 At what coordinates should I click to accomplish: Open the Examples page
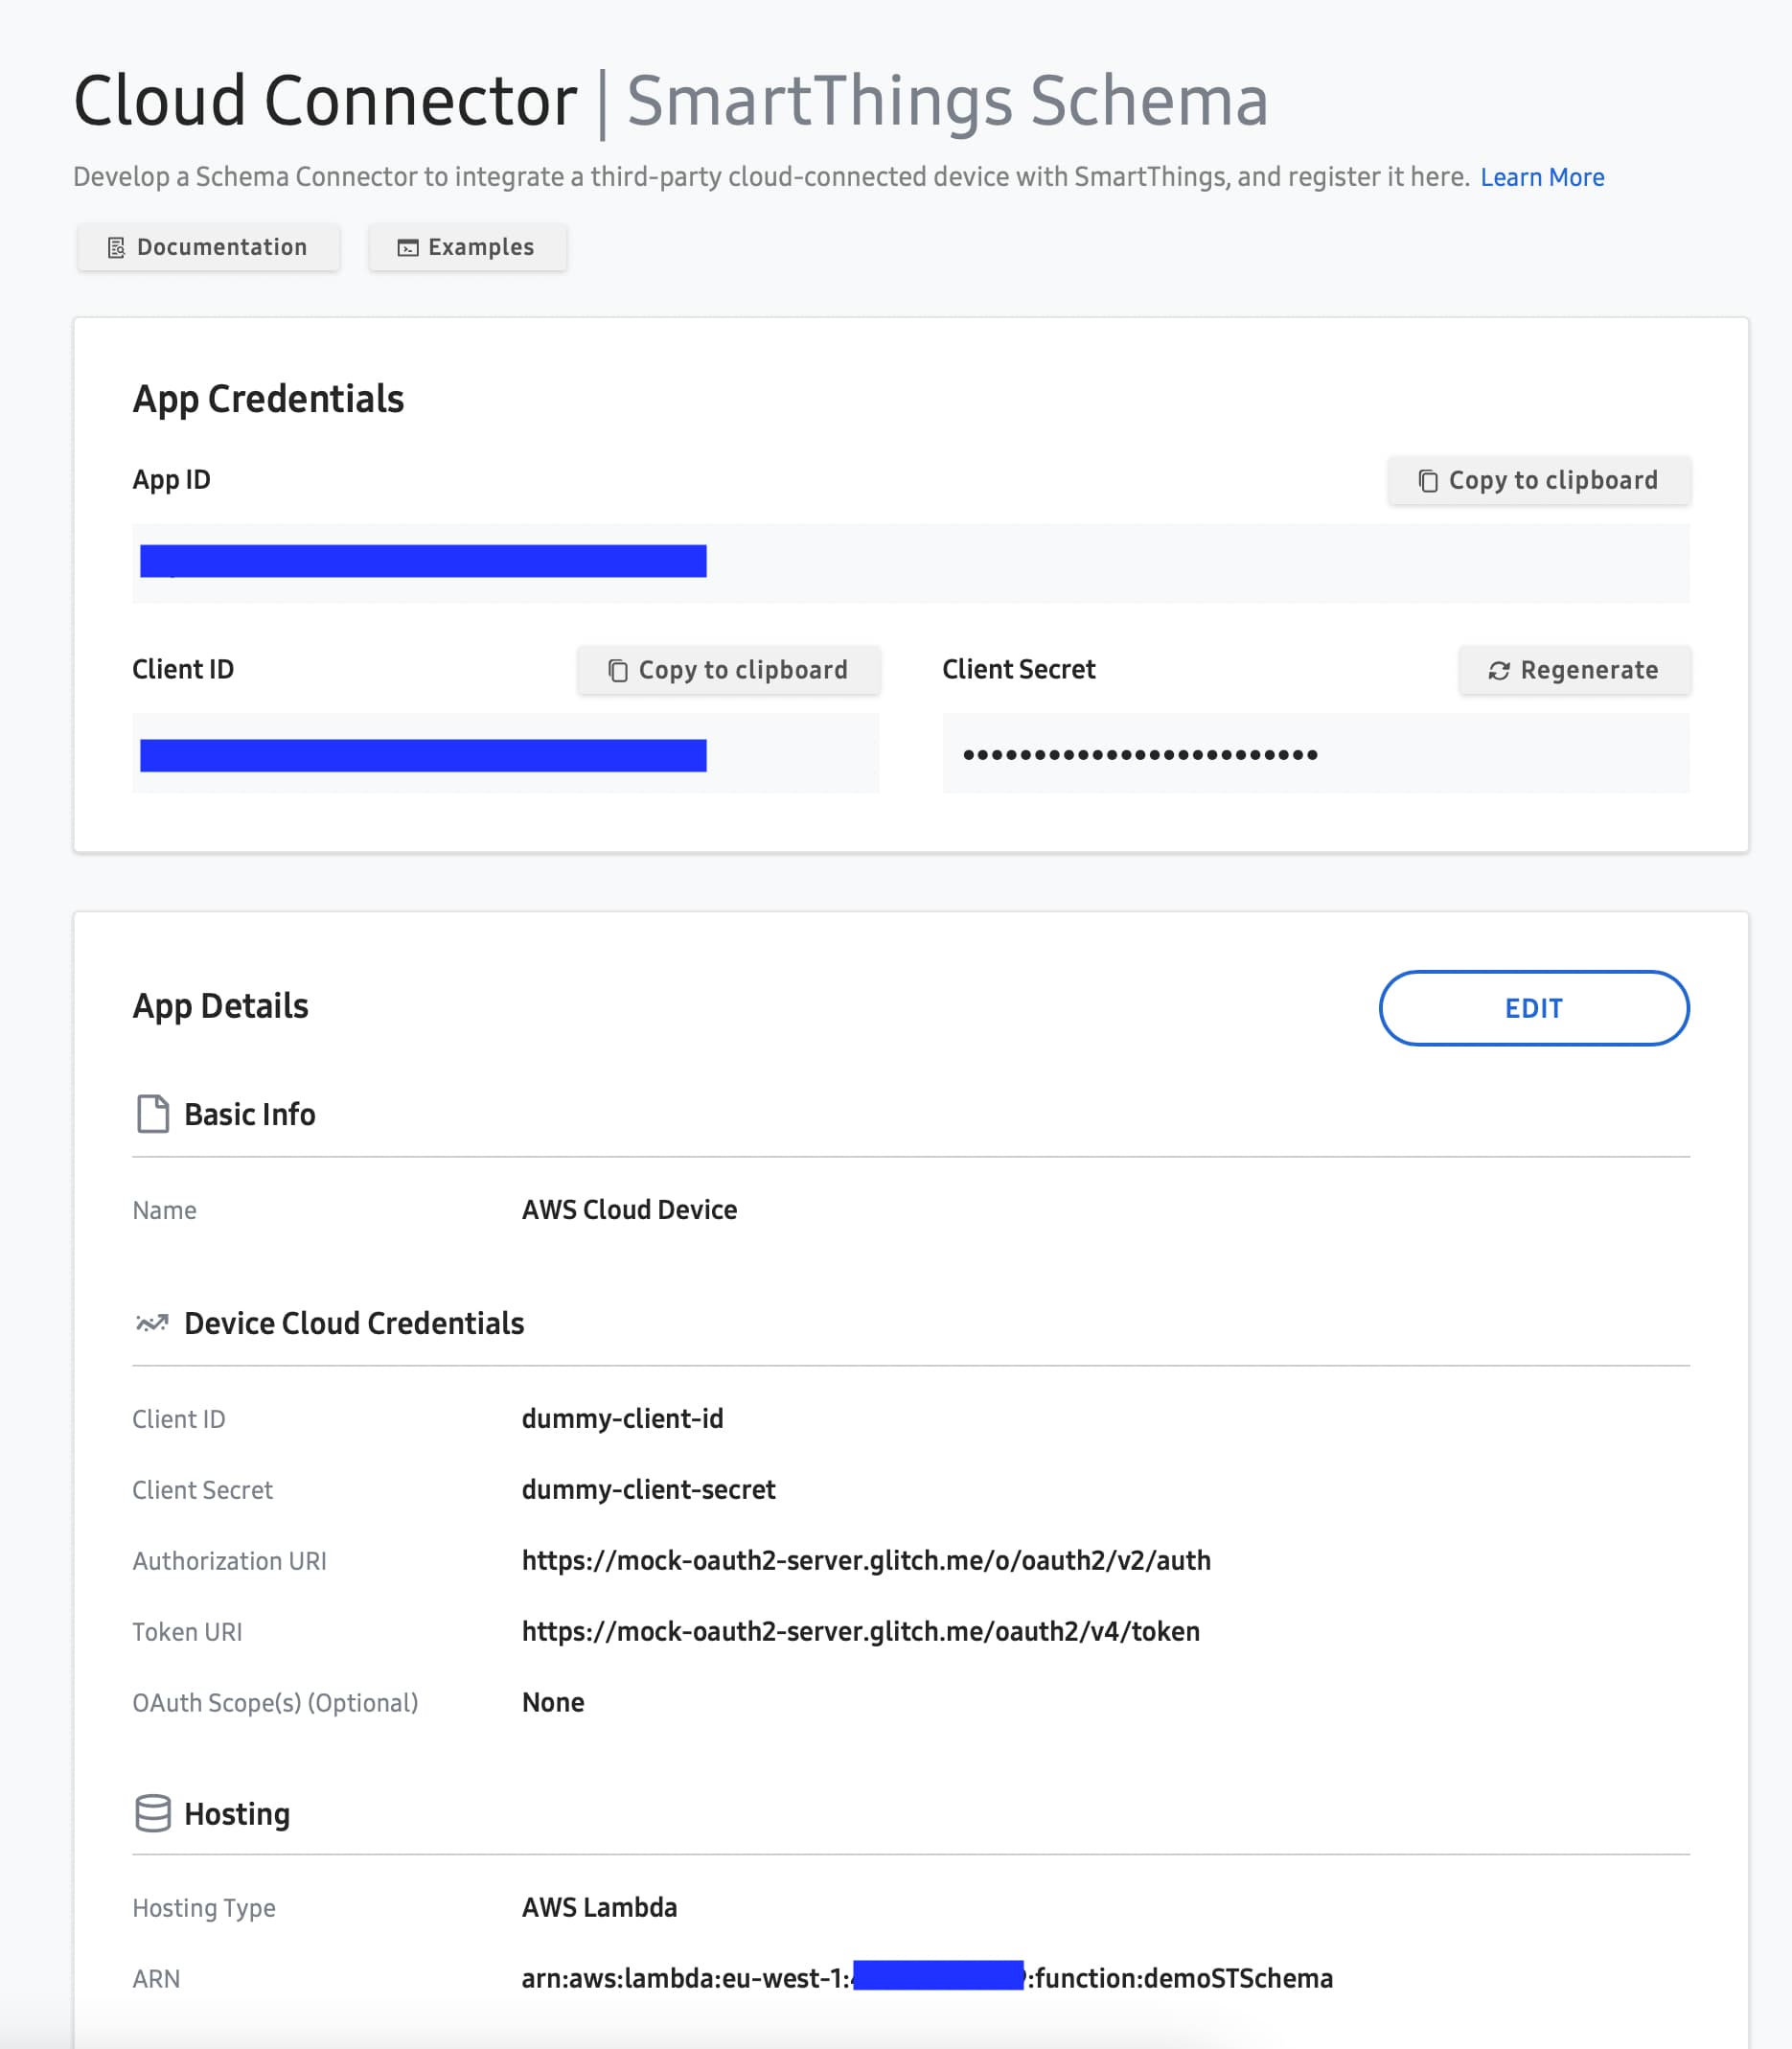[467, 247]
